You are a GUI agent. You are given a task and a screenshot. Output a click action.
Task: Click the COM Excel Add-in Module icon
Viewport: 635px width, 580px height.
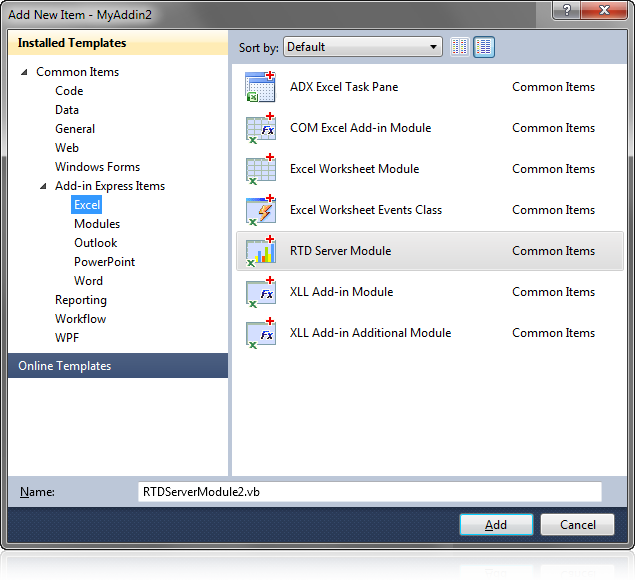click(260, 128)
